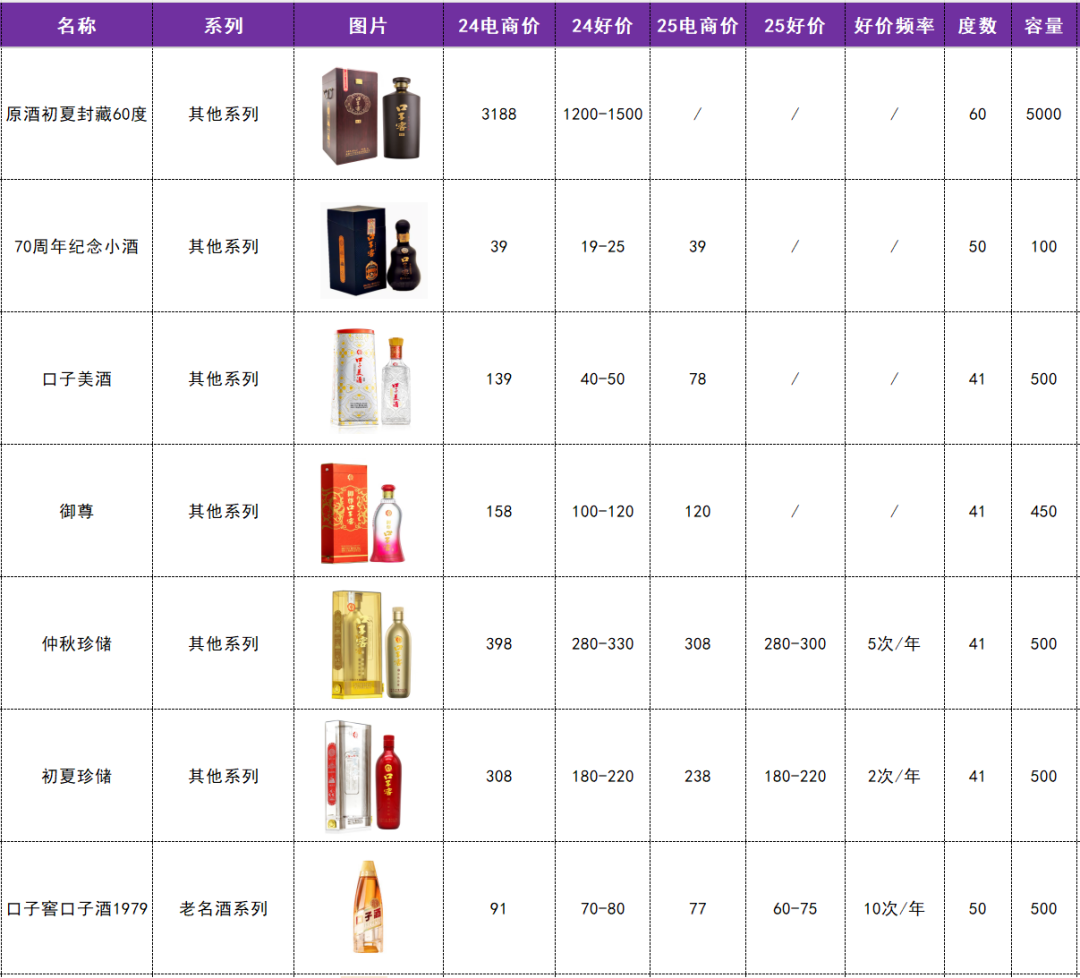Click the 100 capacity cell
1080x978 pixels.
pyautogui.click(x=1044, y=246)
